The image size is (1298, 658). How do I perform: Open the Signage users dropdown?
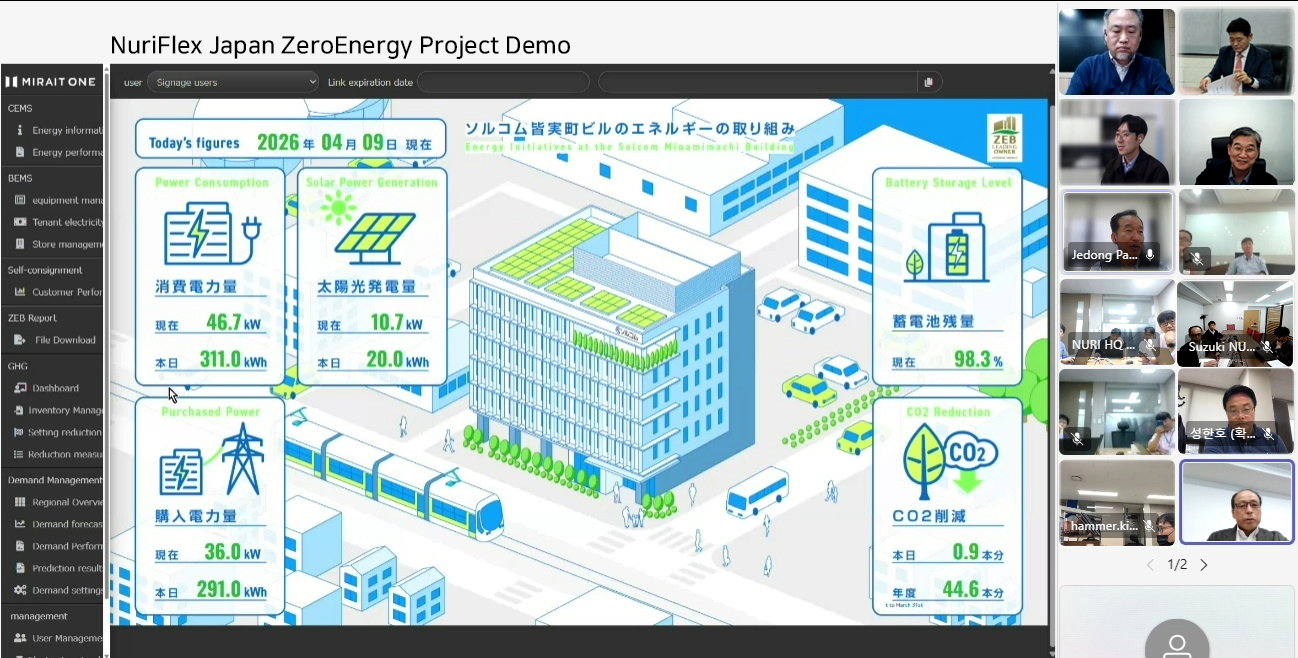233,82
